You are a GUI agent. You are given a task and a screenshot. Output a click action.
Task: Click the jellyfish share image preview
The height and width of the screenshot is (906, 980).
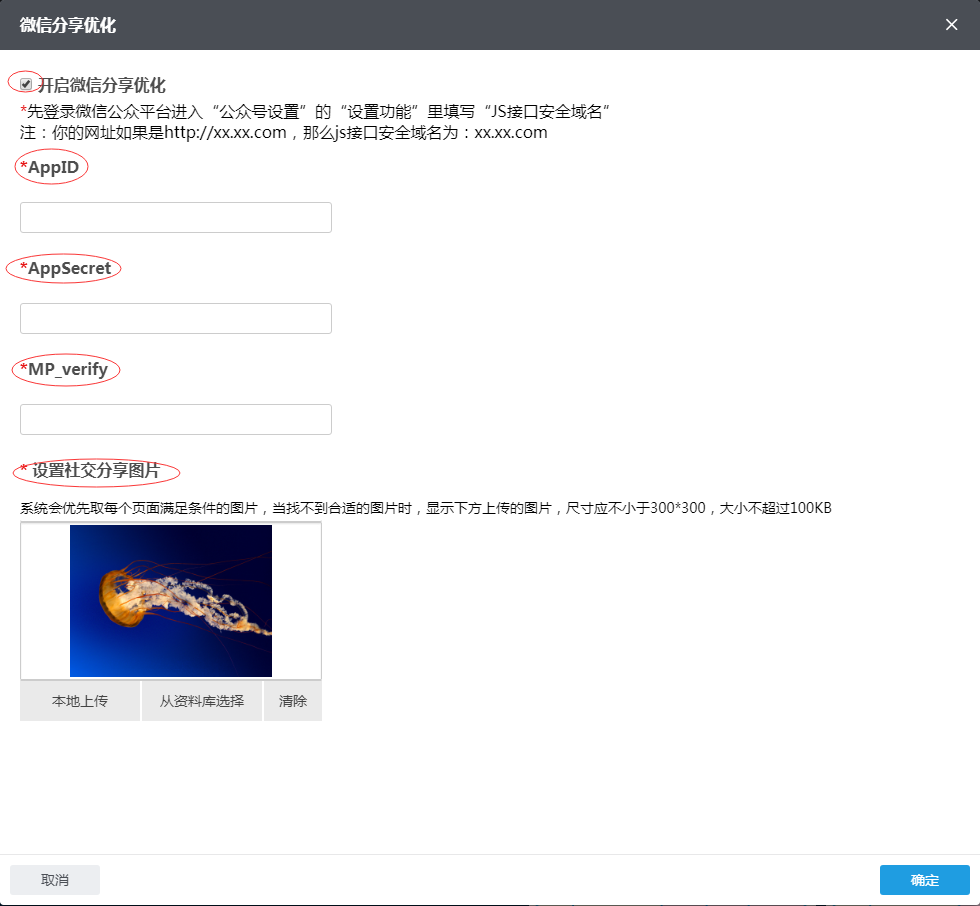tap(171, 600)
